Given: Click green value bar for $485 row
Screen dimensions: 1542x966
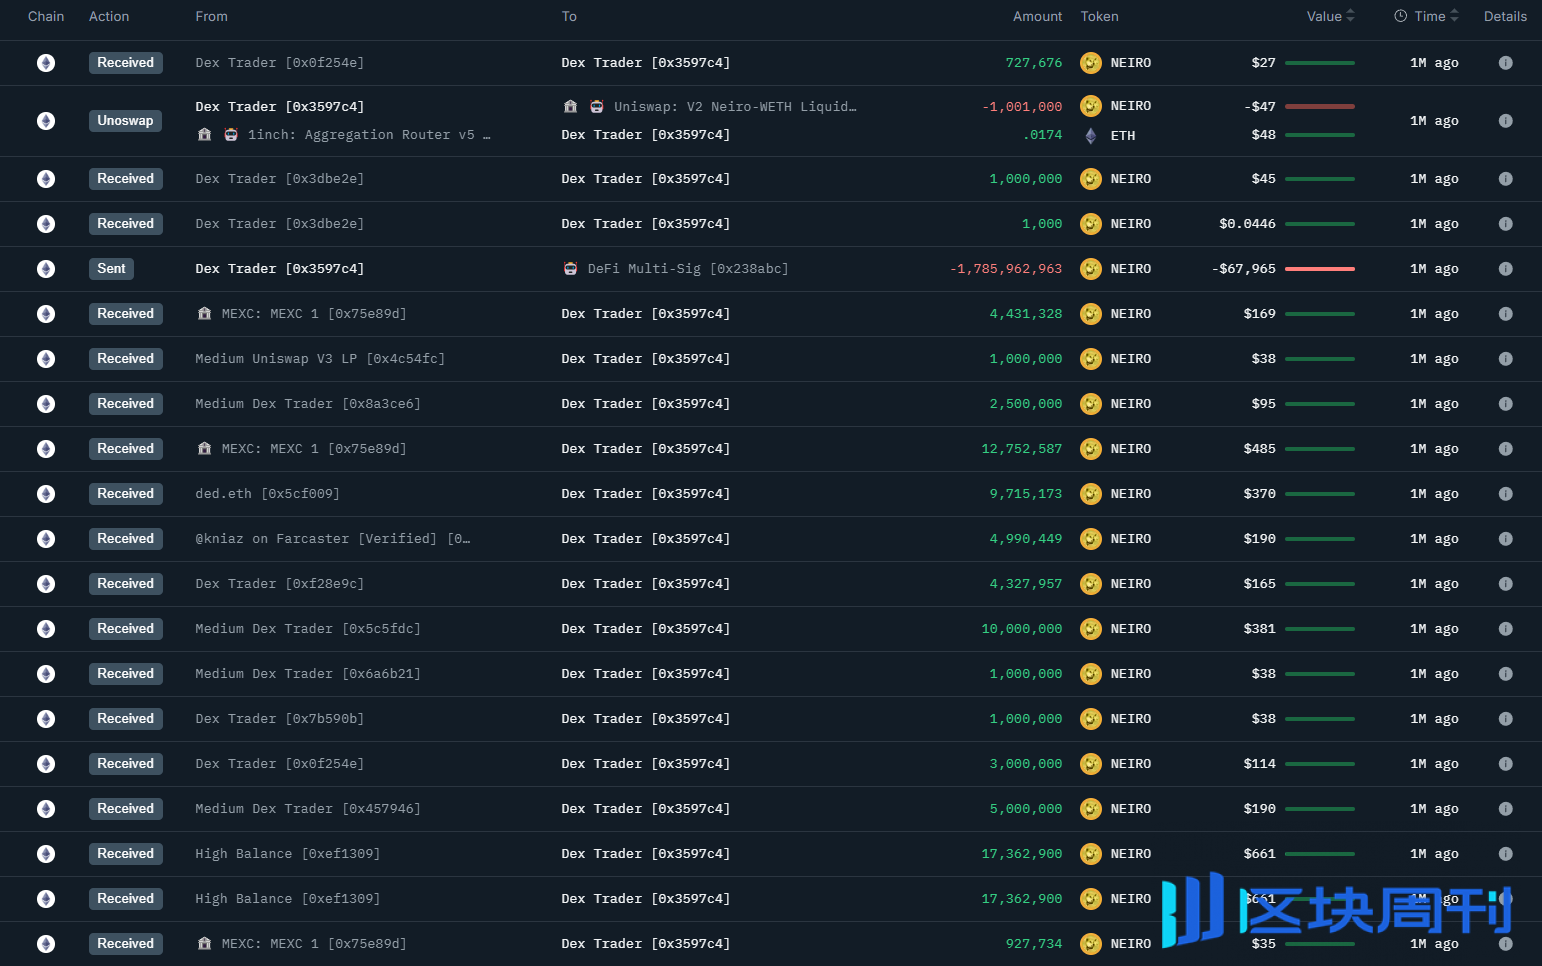Looking at the screenshot, I should [1320, 449].
